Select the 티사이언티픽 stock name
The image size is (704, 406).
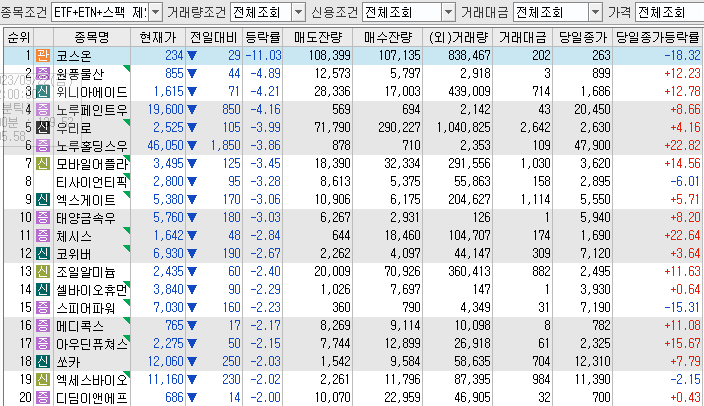(92, 182)
